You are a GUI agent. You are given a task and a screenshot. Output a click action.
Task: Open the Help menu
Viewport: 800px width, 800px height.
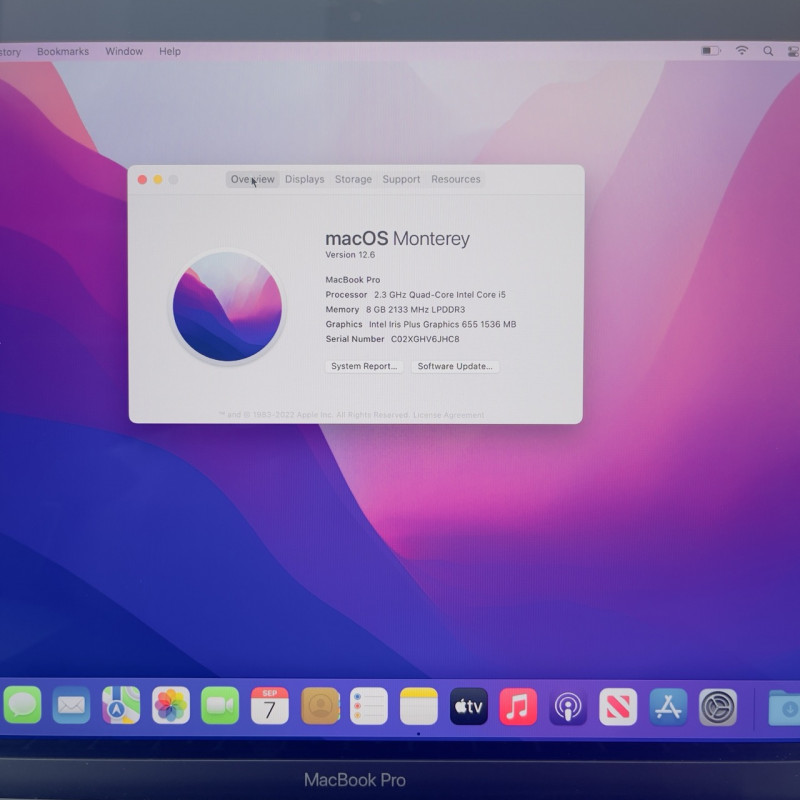point(170,52)
